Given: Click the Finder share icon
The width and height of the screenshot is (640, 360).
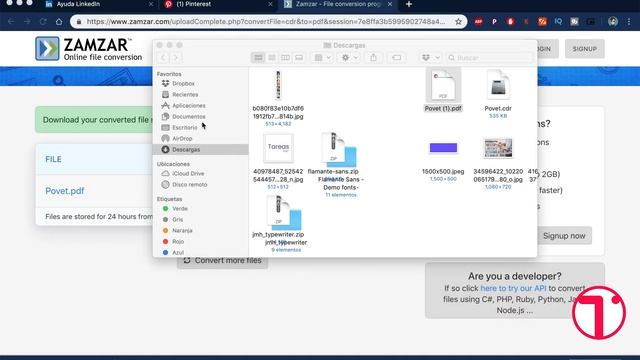Looking at the screenshot, I should click(x=373, y=58).
